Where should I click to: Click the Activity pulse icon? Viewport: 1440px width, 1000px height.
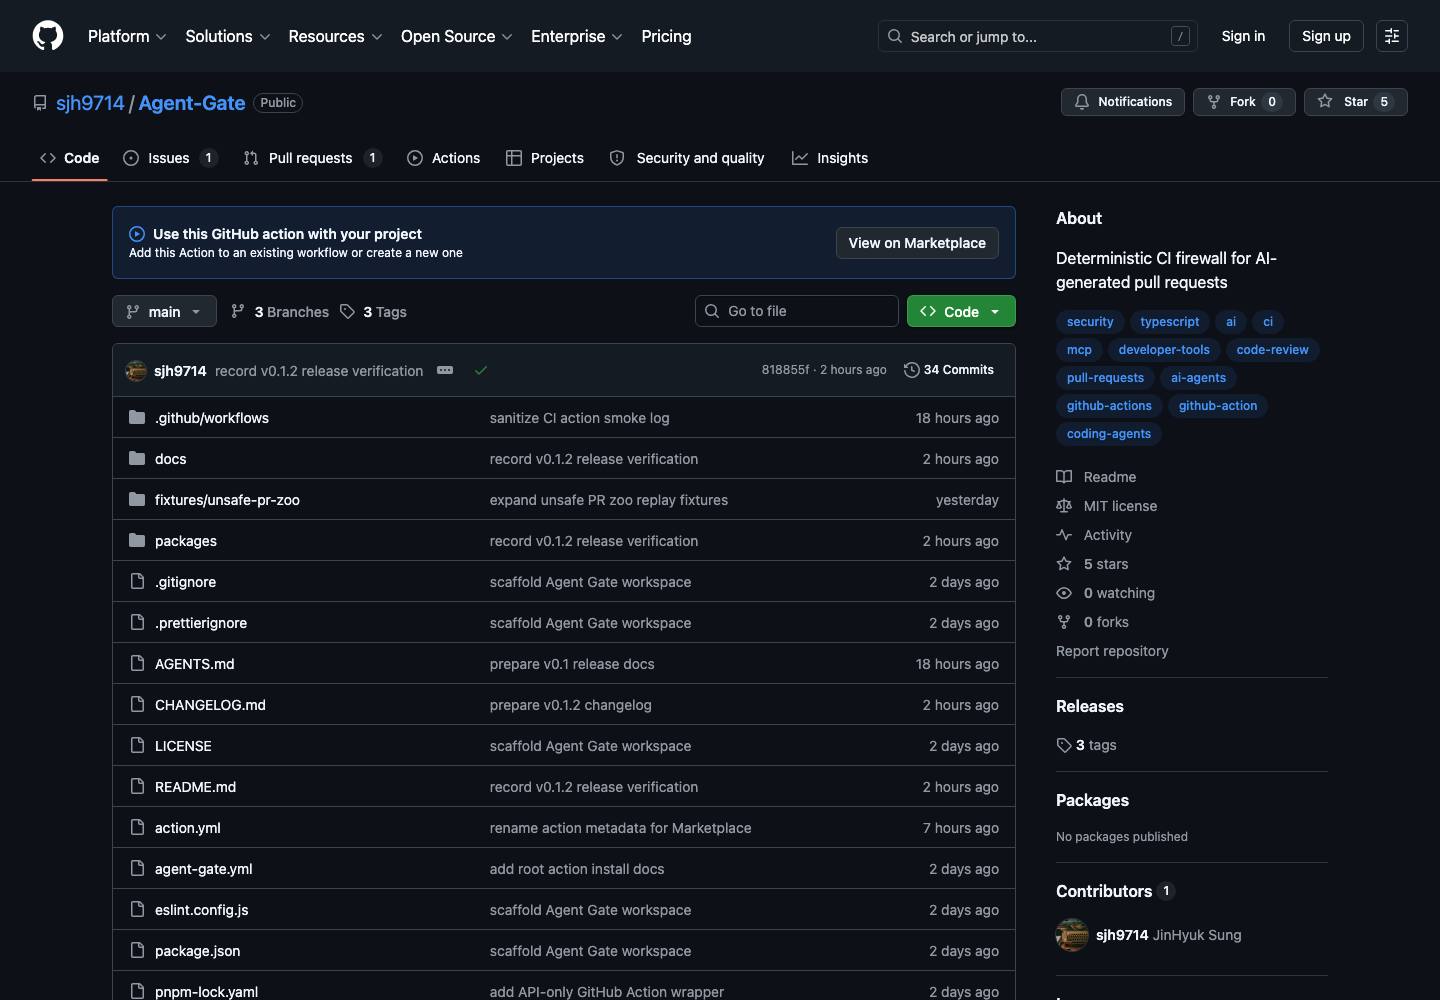(1064, 535)
